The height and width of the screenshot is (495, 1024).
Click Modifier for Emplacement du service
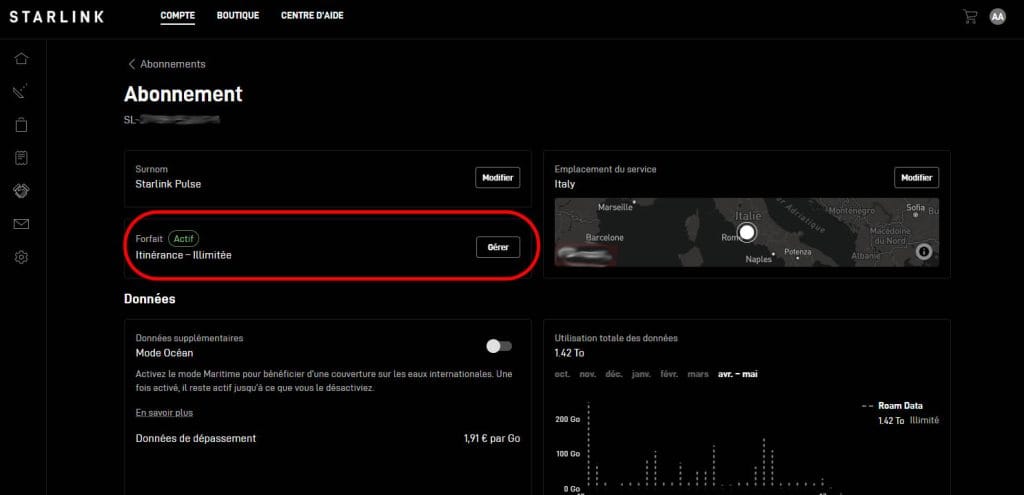[x=916, y=178]
